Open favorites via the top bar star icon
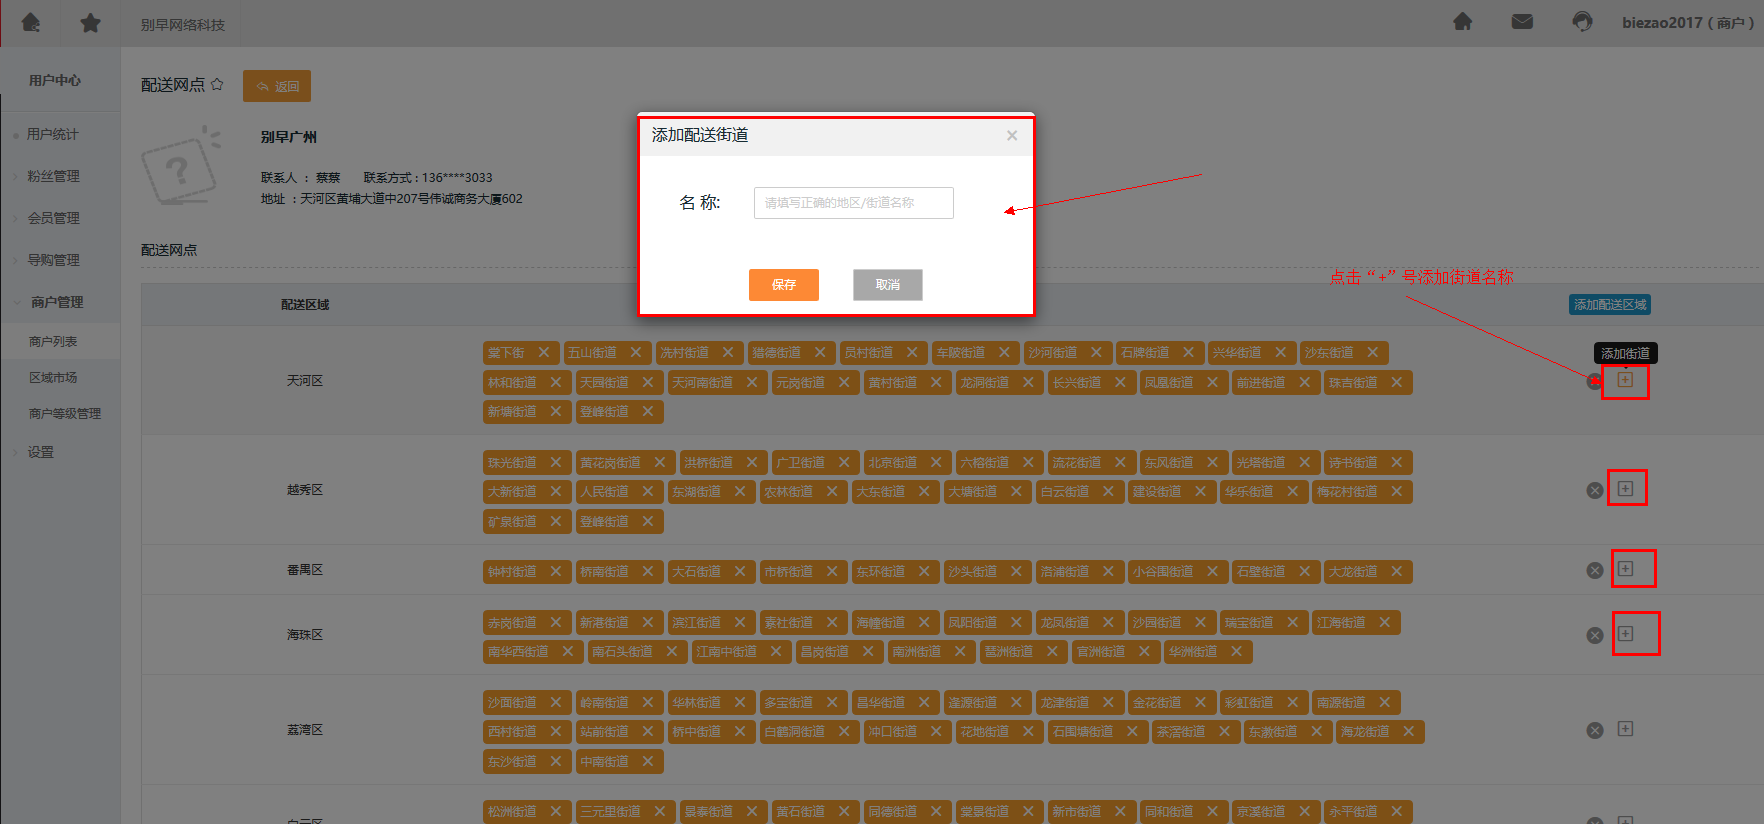The image size is (1764, 824). pos(90,22)
